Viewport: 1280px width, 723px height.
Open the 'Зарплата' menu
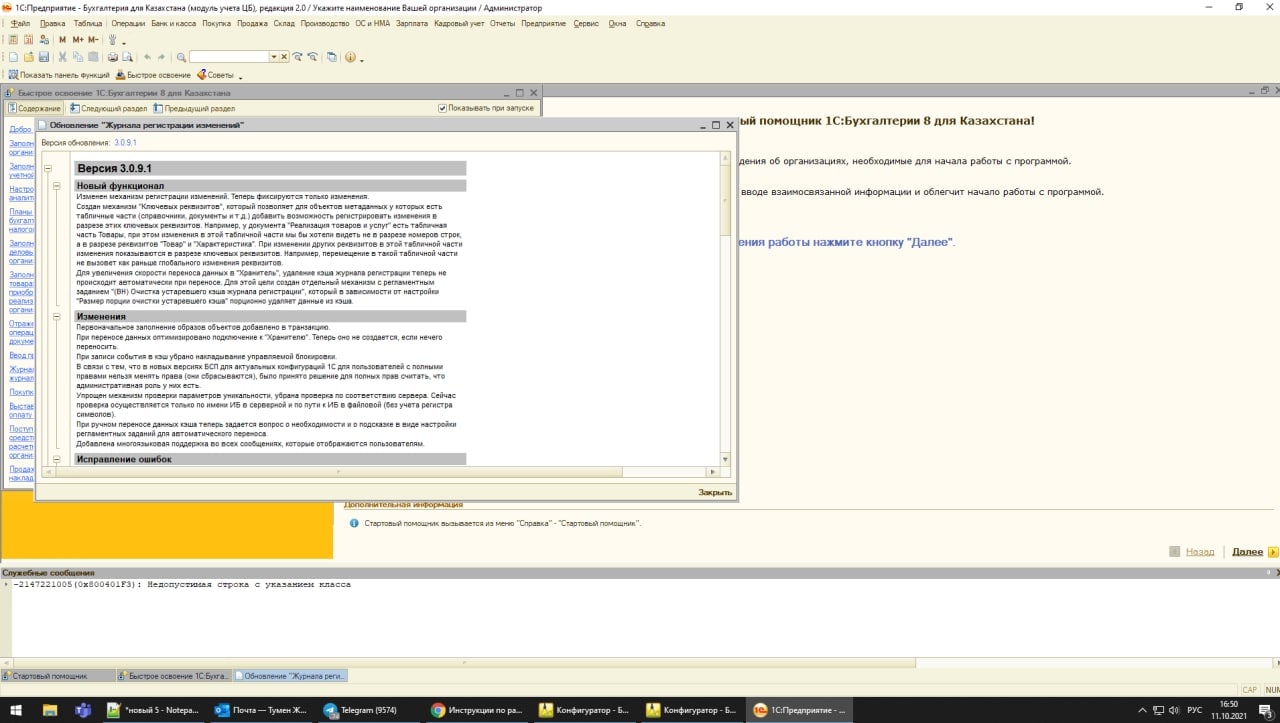(x=412, y=23)
